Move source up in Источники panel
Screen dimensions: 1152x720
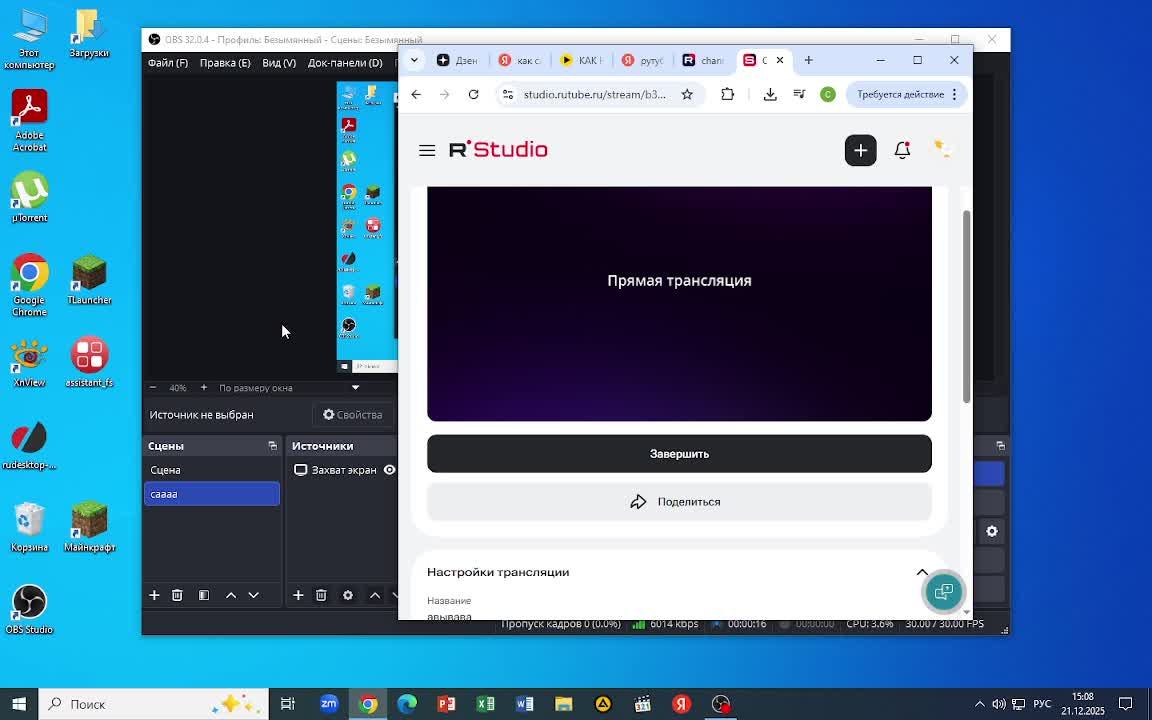point(375,595)
